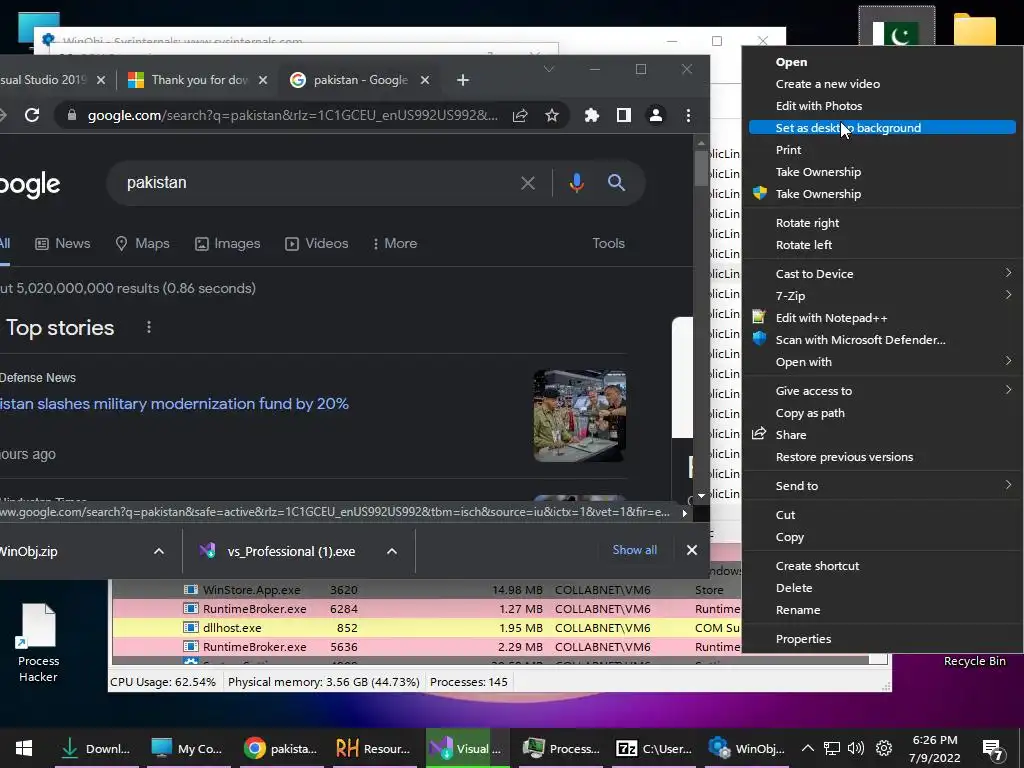Select WinStore.App.exe process row
The height and width of the screenshot is (768, 1024).
click(x=426, y=590)
